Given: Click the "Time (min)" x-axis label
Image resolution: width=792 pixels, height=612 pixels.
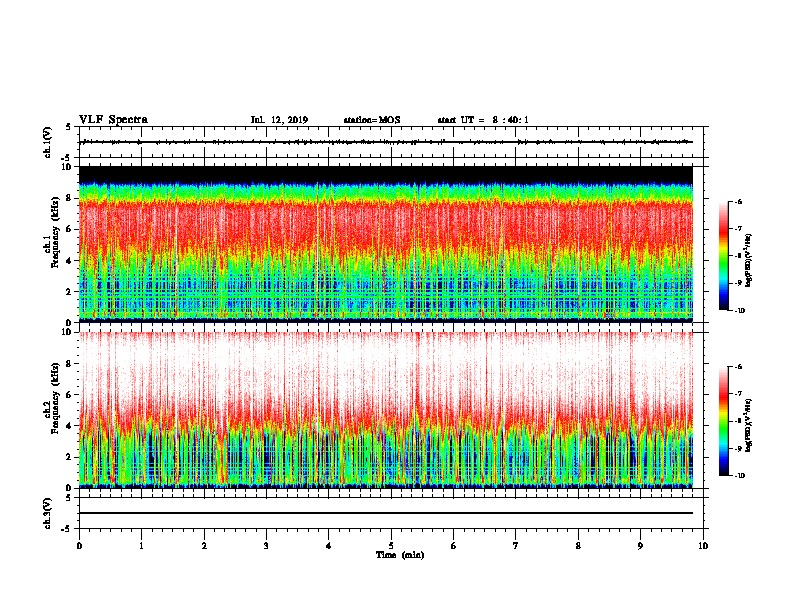Looking at the screenshot, I should 400,555.
